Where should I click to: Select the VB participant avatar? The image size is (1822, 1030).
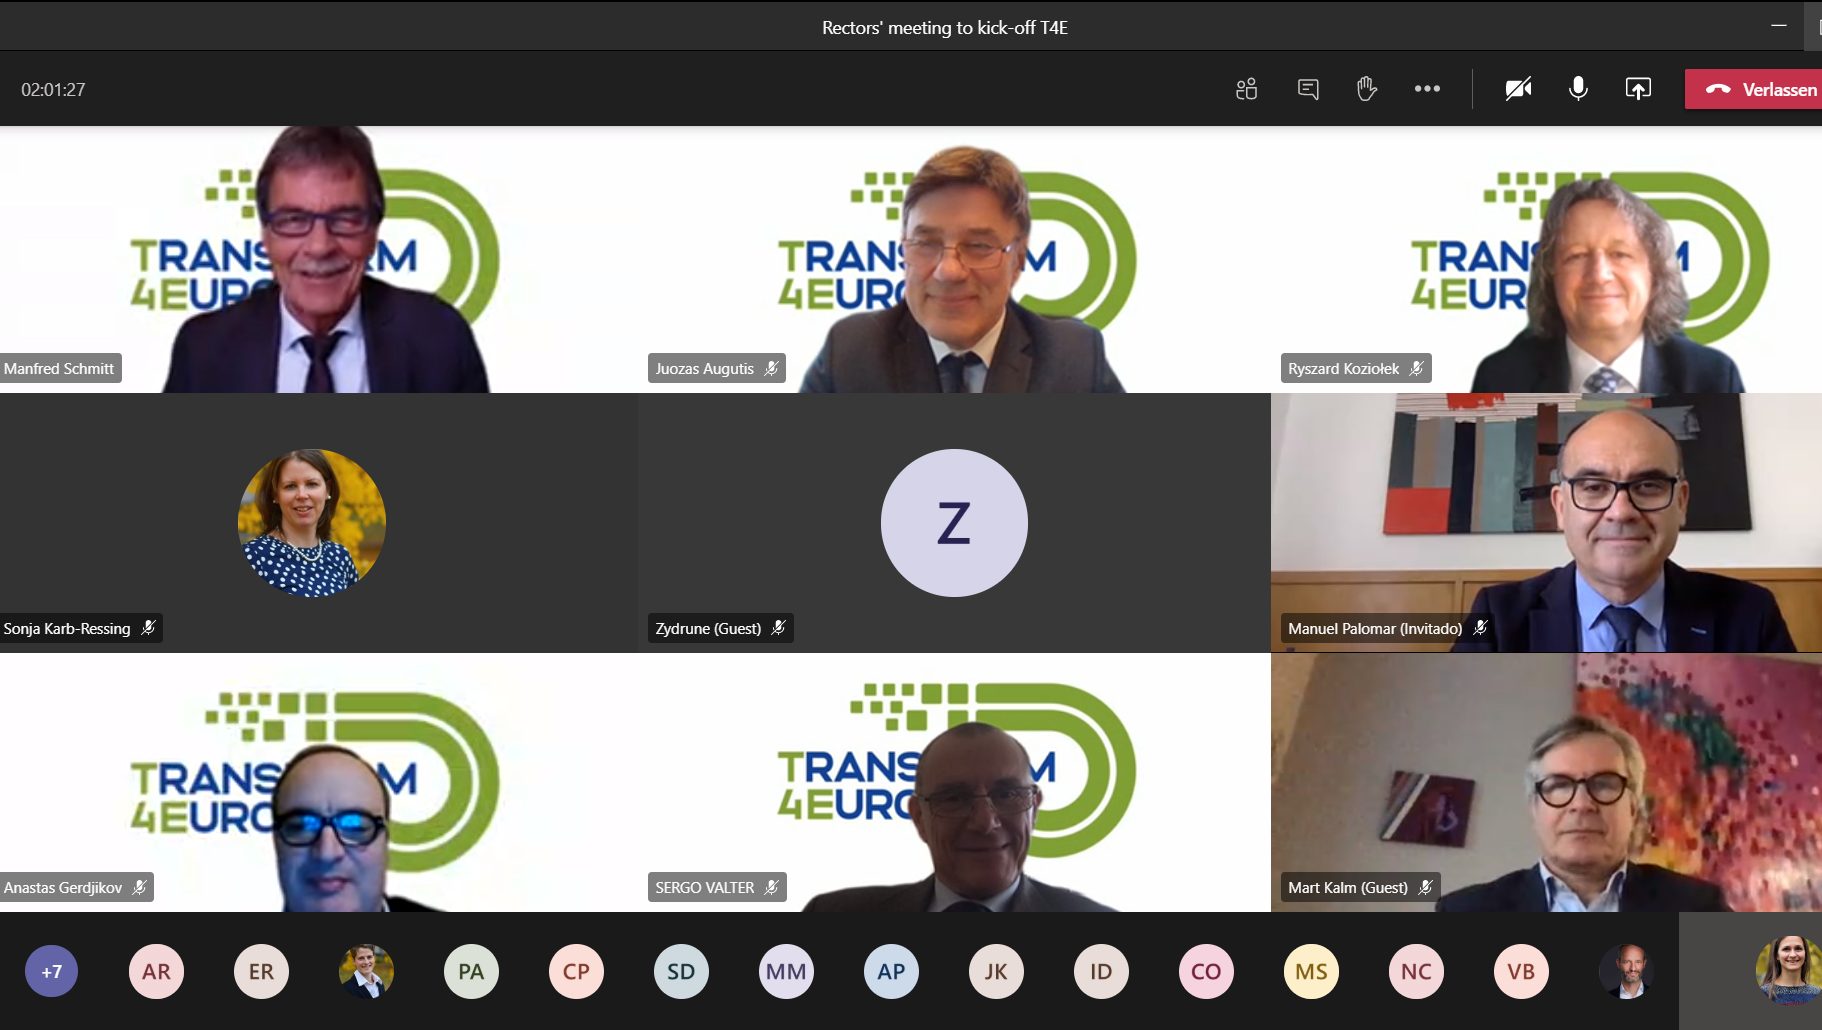[x=1521, y=971]
